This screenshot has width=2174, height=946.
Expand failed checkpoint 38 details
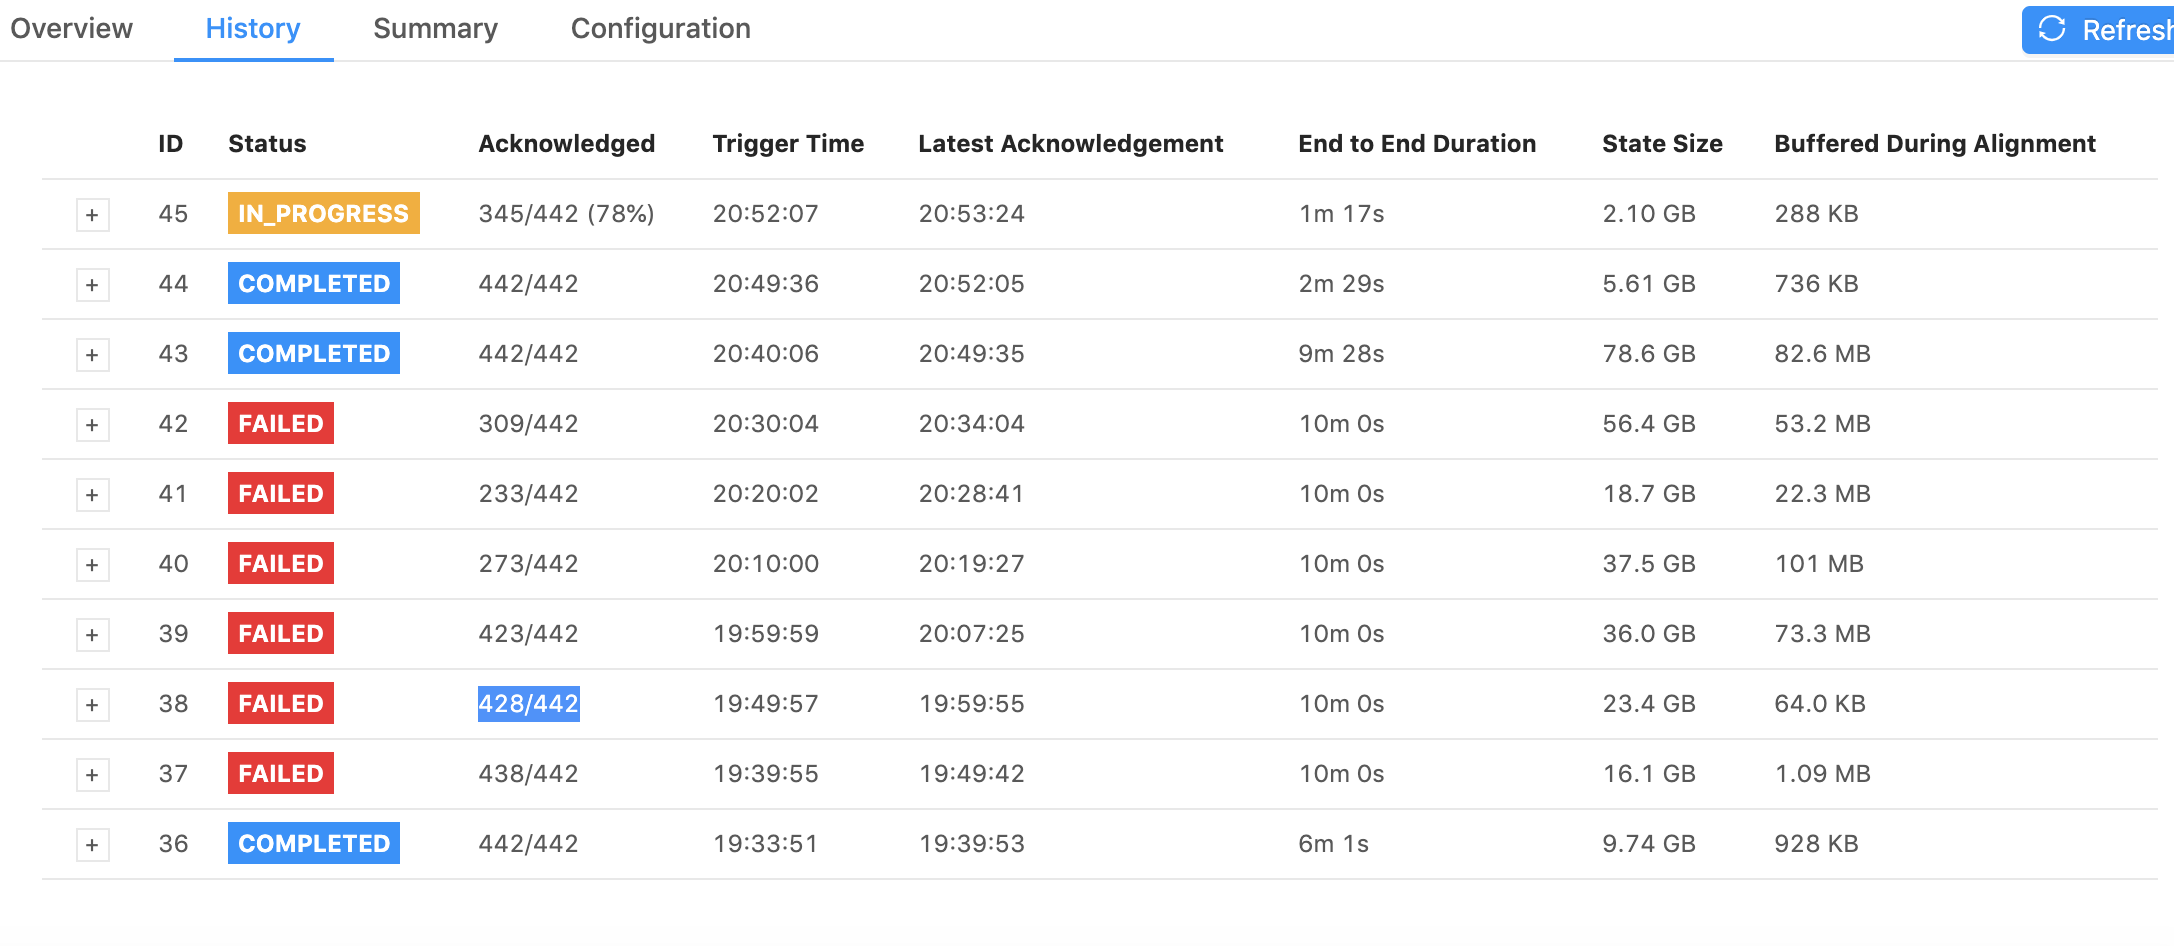click(92, 705)
